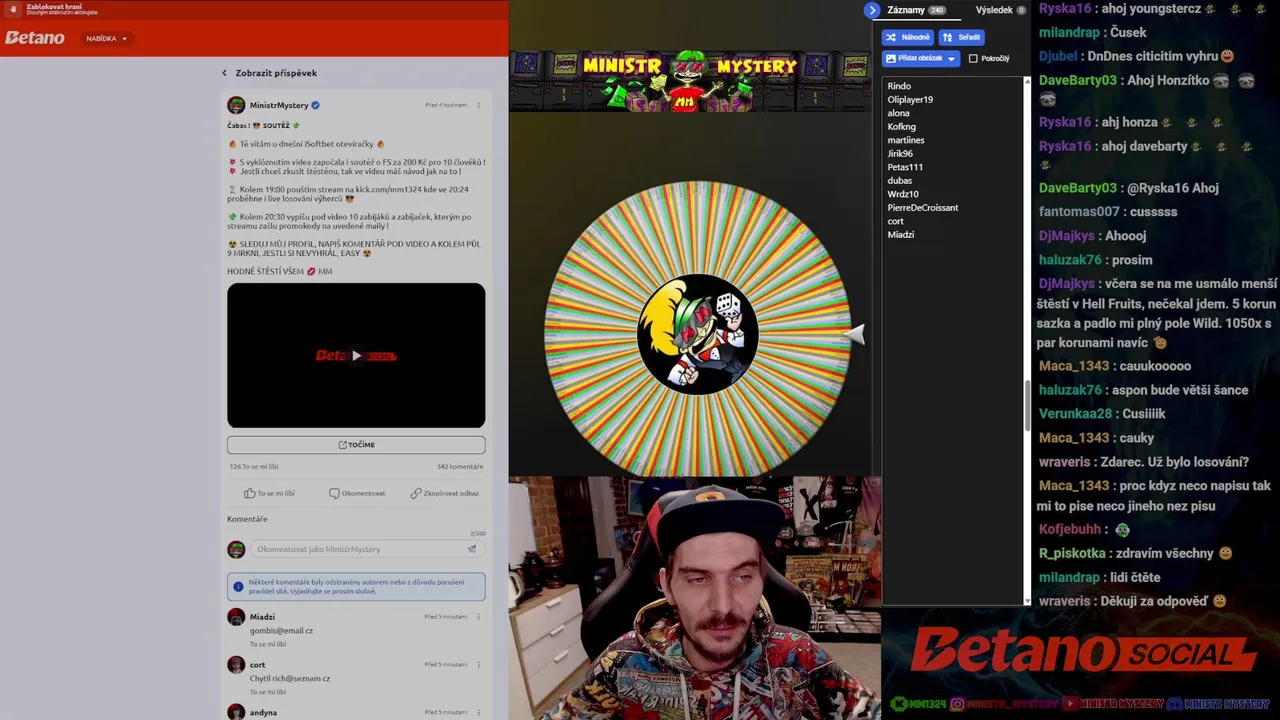Click Miadzi commenter name in comments
Image resolution: width=1280 pixels, height=720 pixels.
[262, 617]
